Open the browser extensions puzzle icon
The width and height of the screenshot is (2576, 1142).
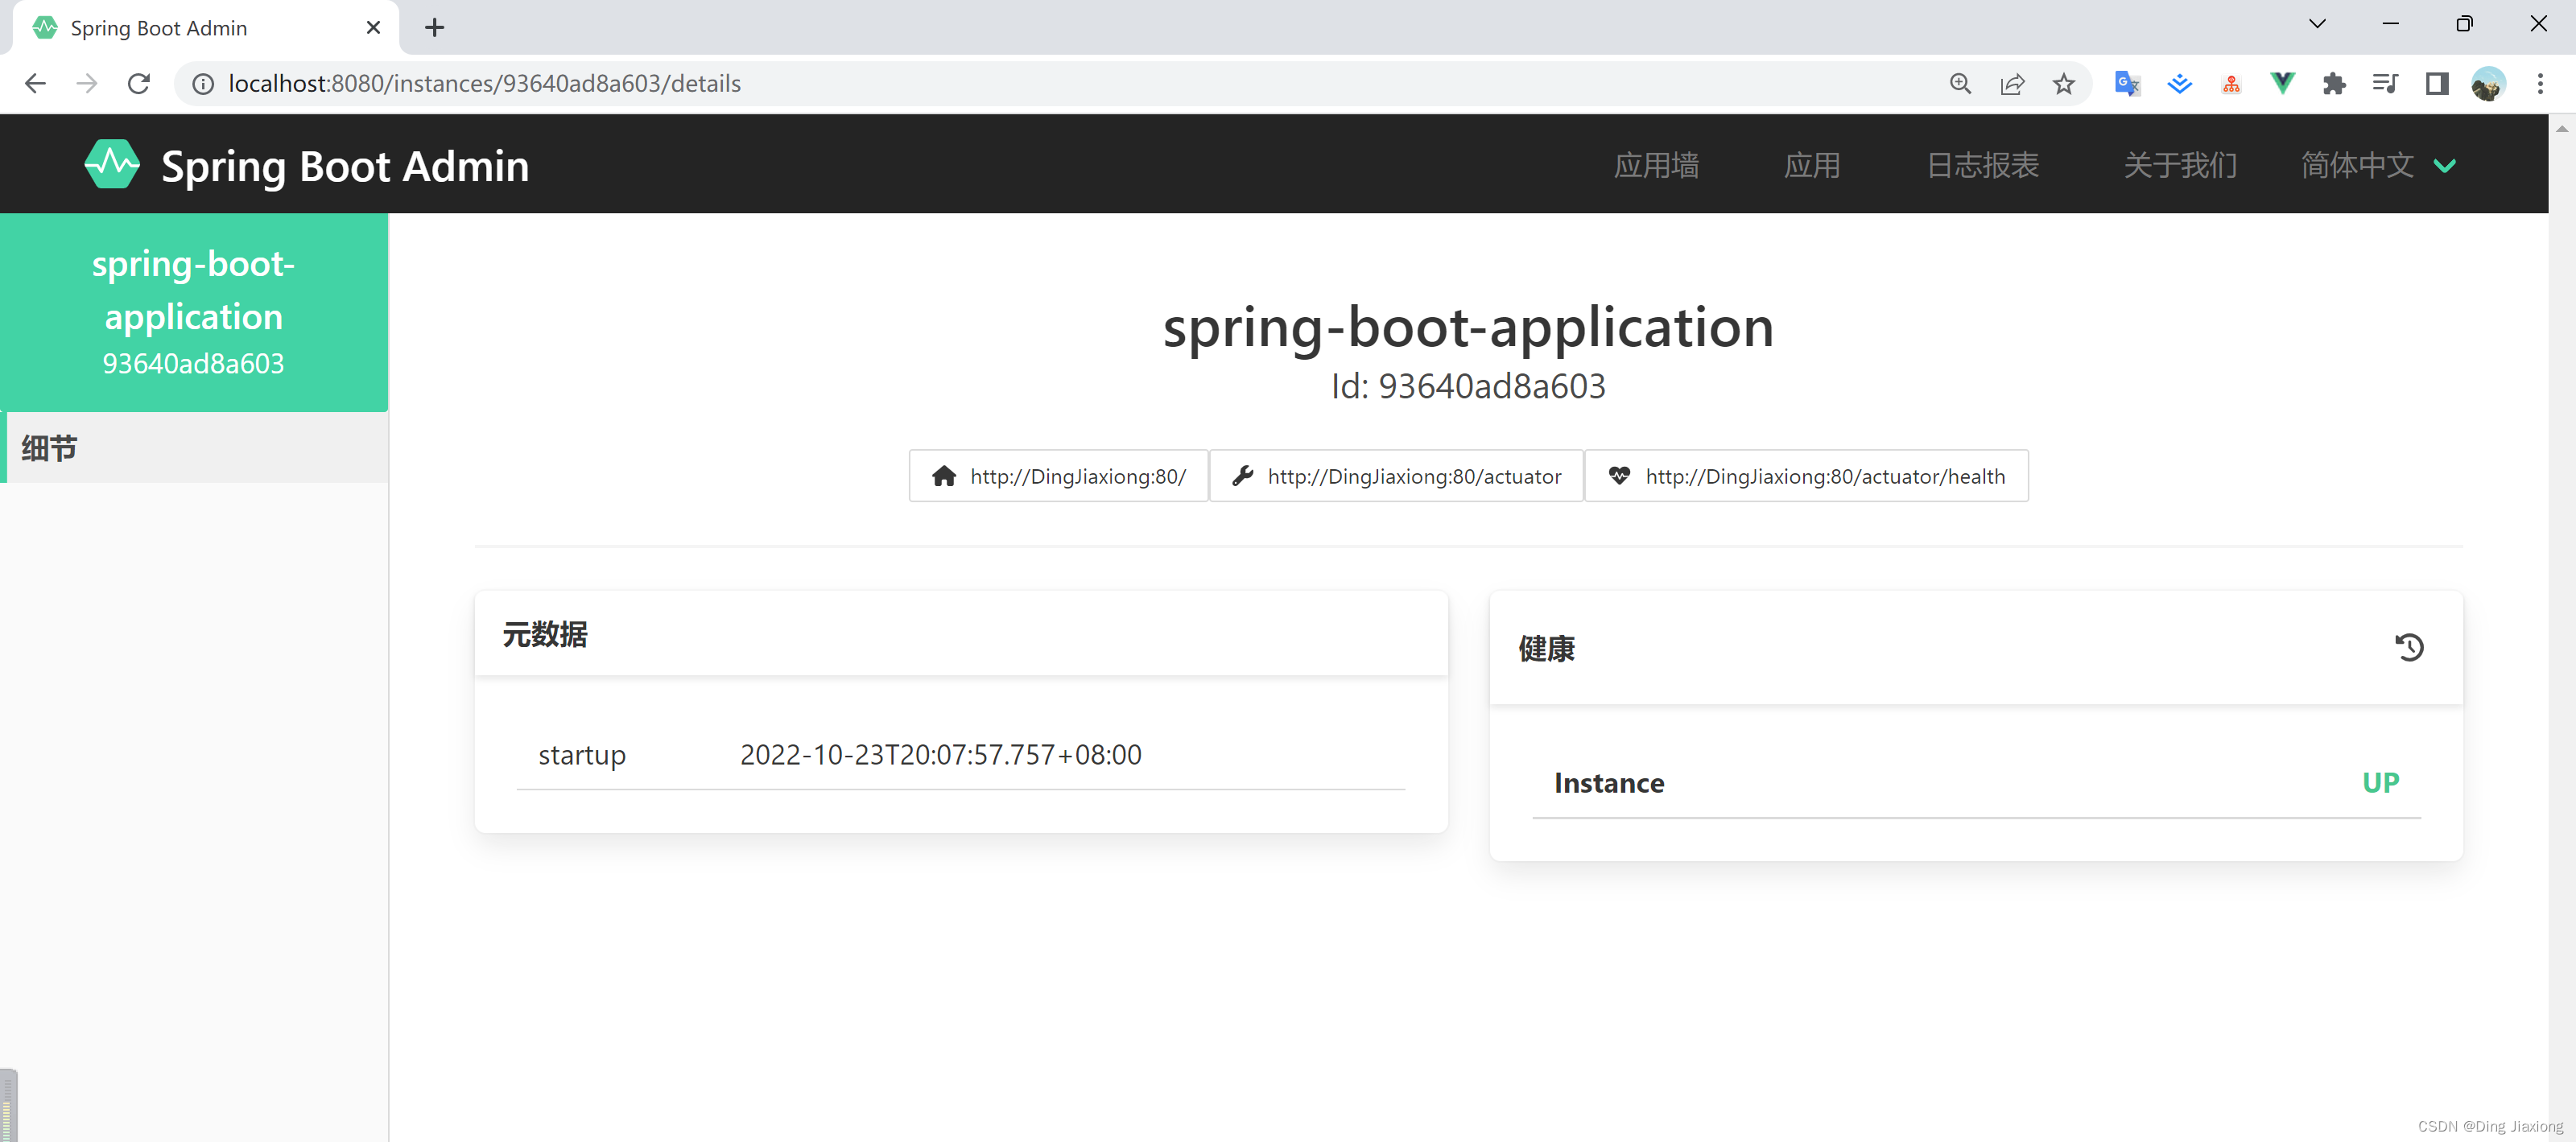click(x=2333, y=84)
